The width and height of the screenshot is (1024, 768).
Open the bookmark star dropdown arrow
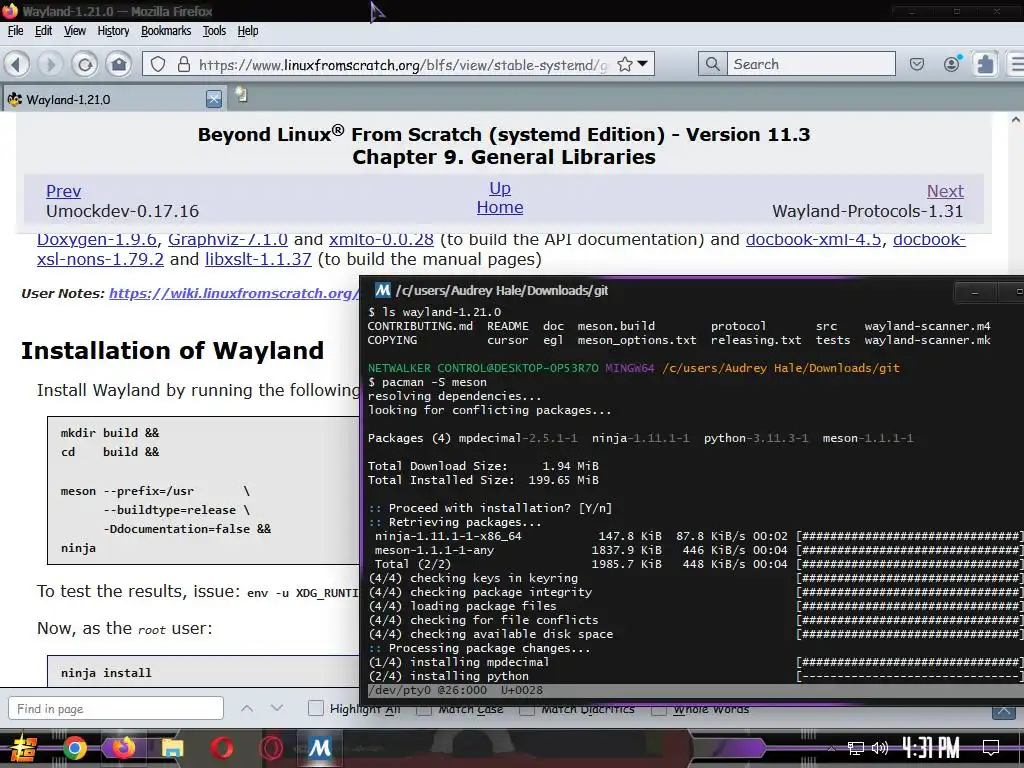pos(643,64)
